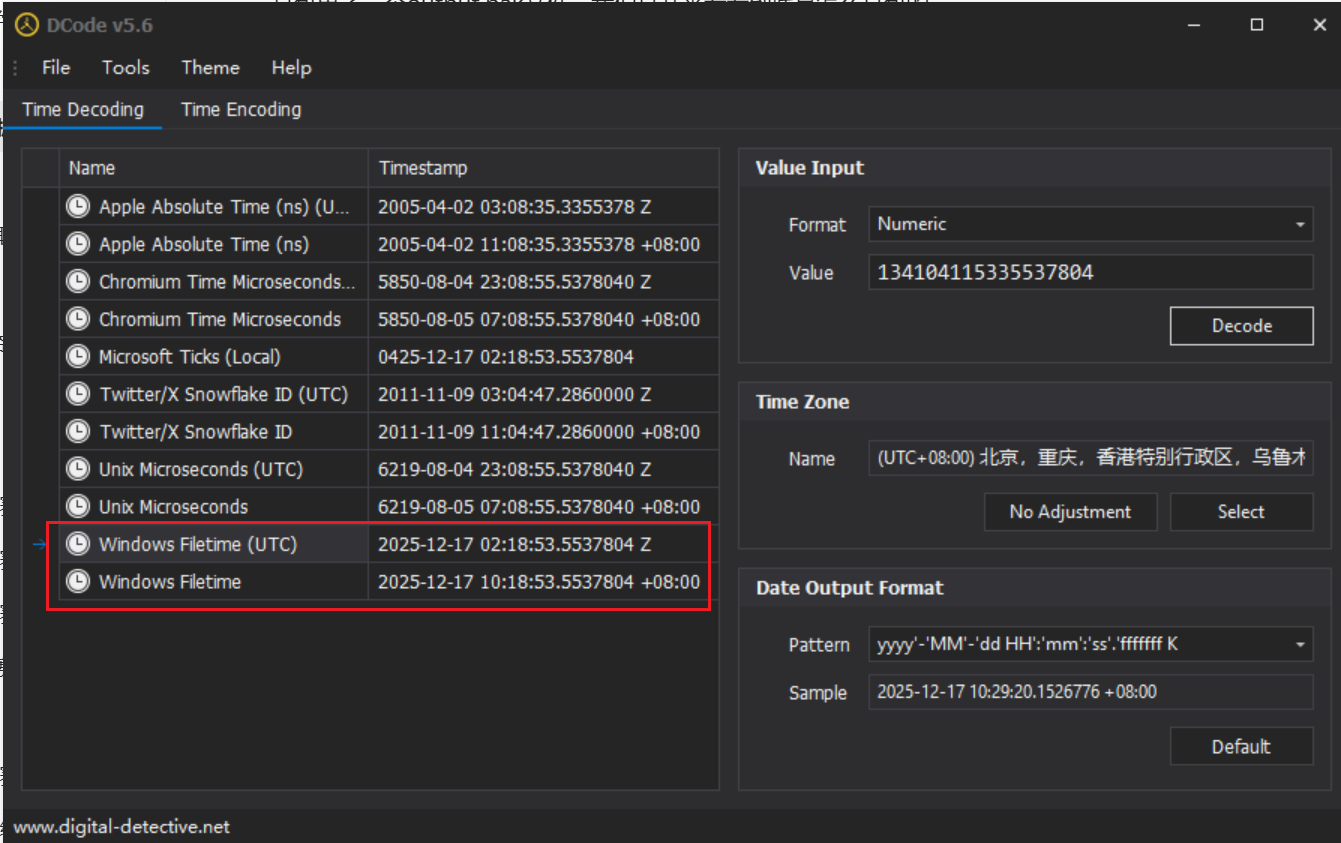Click the clock icon for Twitter/X Snowflake ID (UTC)

pyautogui.click(x=77, y=394)
